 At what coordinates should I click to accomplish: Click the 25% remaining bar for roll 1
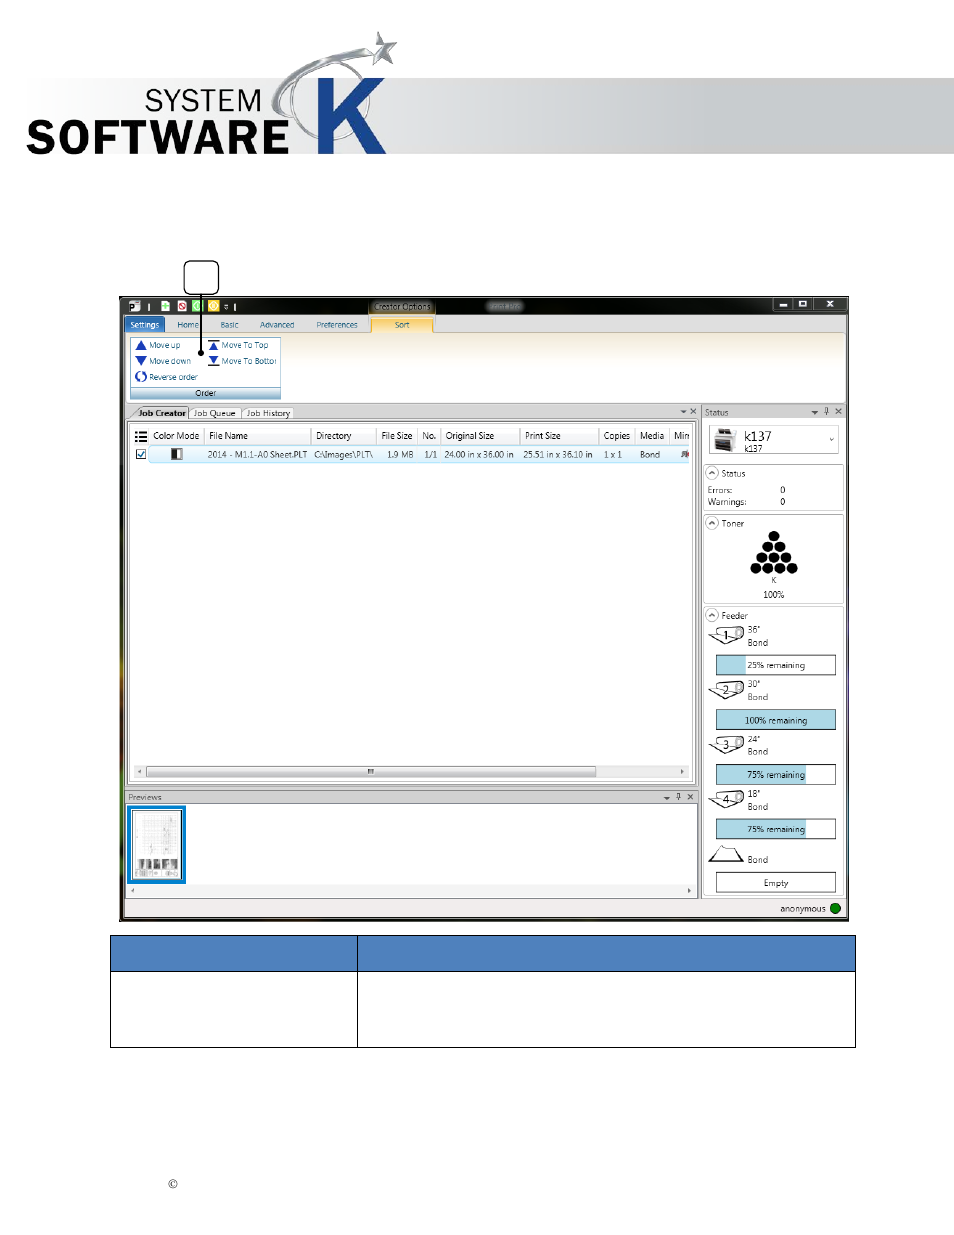pos(776,665)
